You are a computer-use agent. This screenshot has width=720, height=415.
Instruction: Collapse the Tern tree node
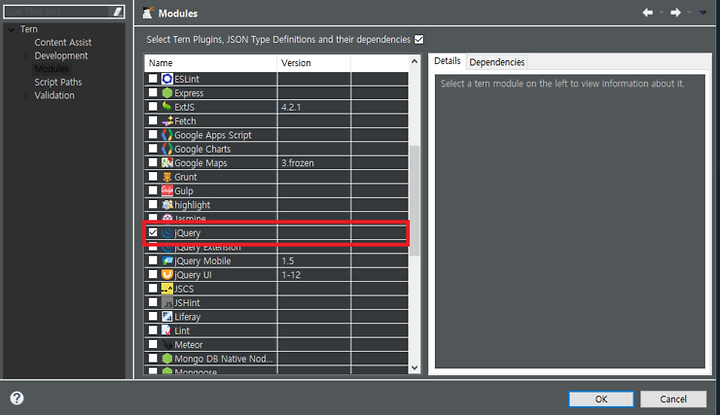[11, 29]
